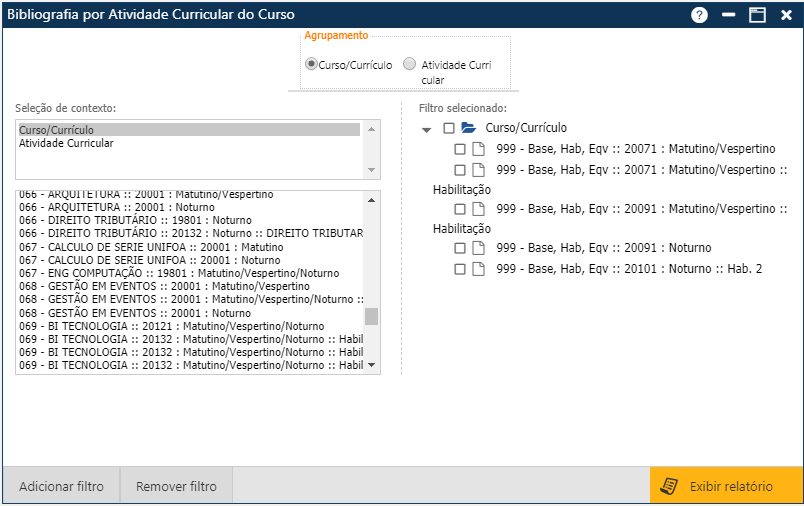
Task: Tick checkbox for 20071 Matutino/Vespertino item
Action: coord(460,149)
